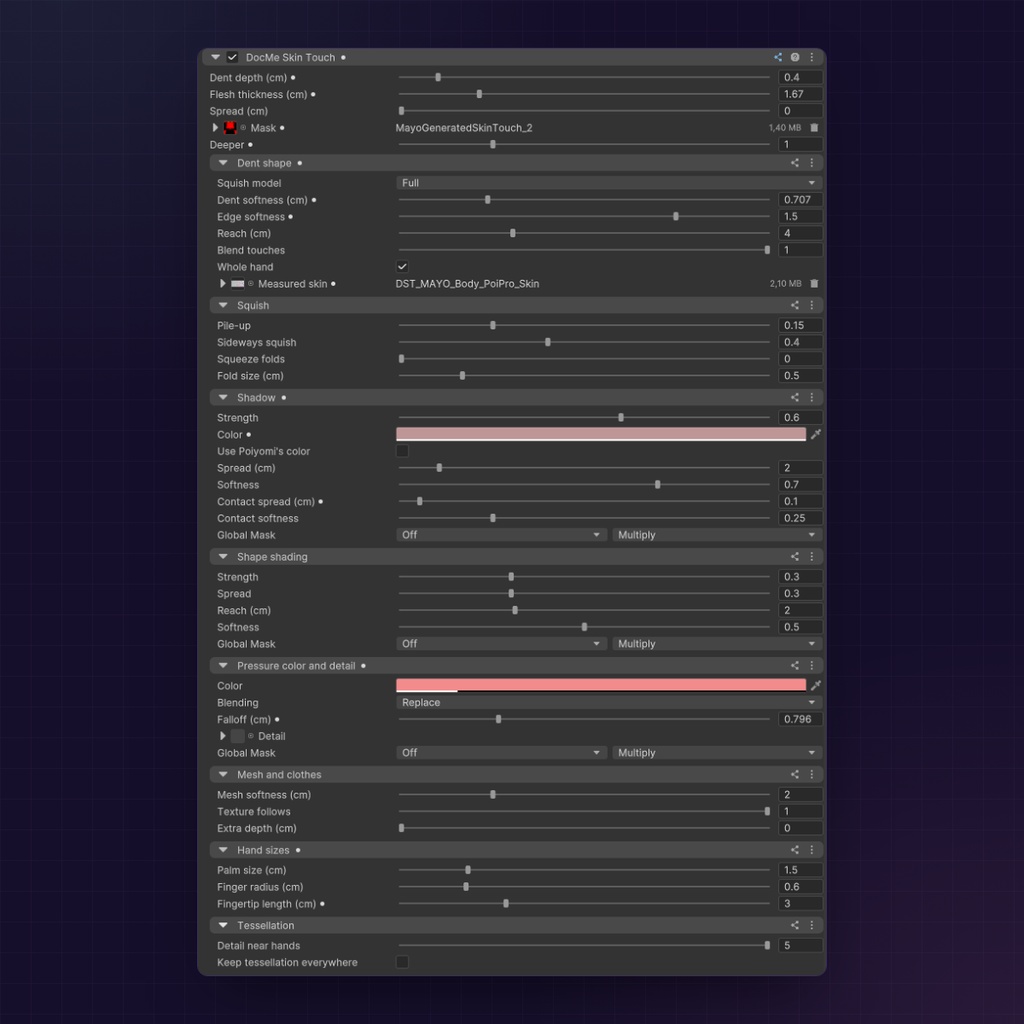Click the share icon in DocMe Skin Touch header

778,57
